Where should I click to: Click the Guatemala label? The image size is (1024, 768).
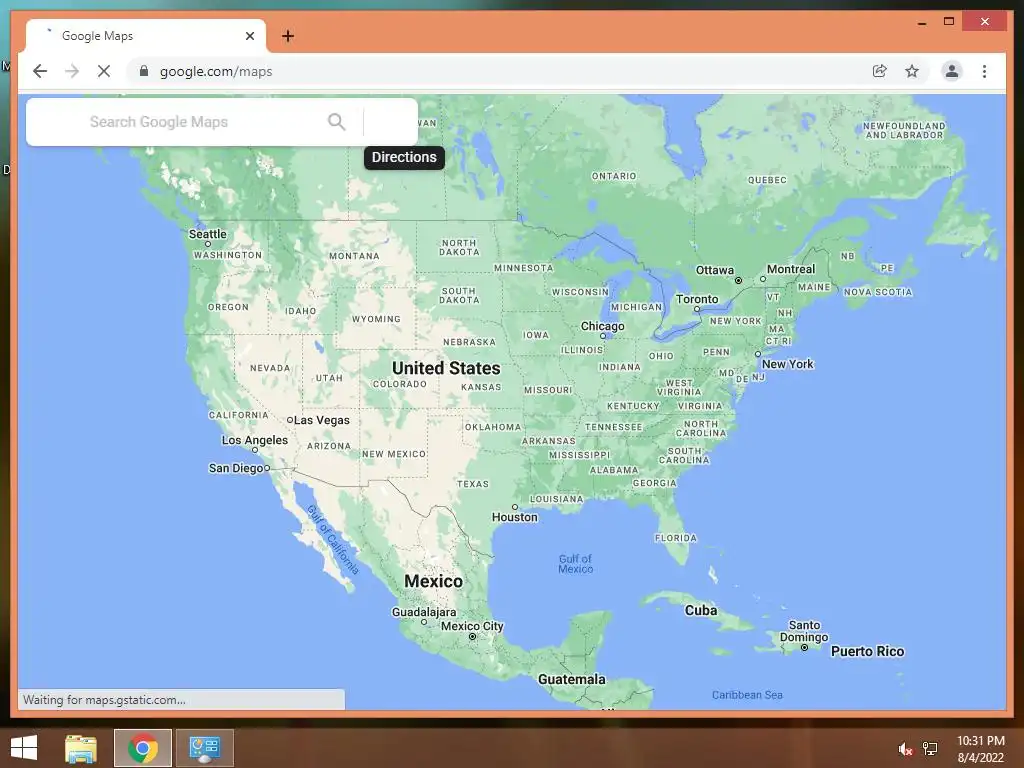tap(571, 679)
